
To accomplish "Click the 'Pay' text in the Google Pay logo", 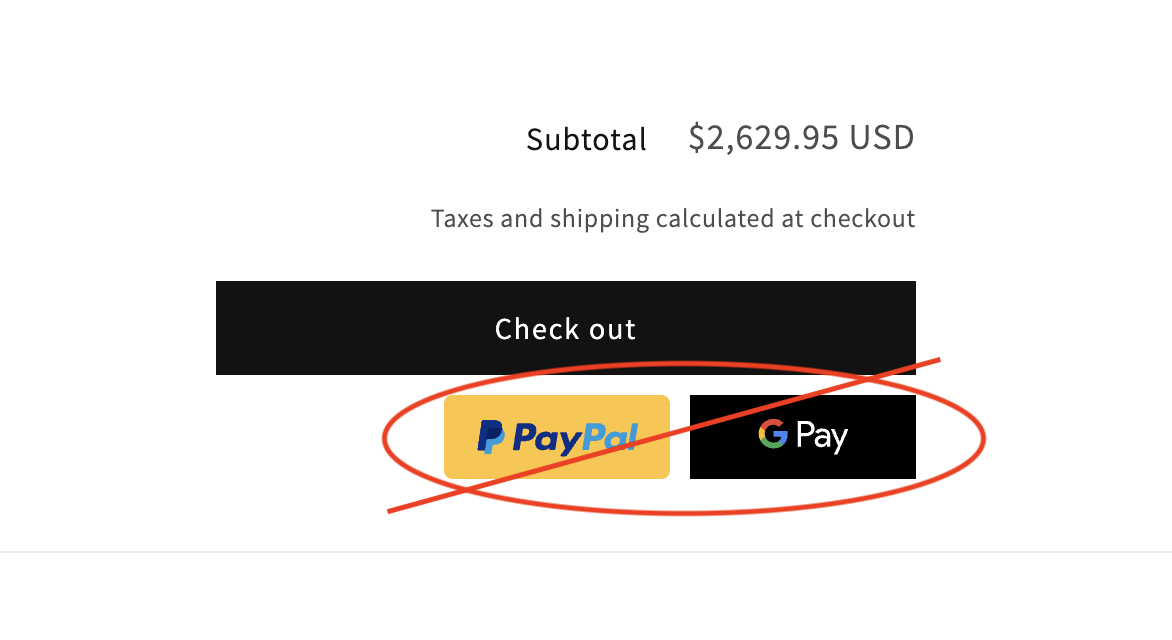I will pyautogui.click(x=823, y=436).
